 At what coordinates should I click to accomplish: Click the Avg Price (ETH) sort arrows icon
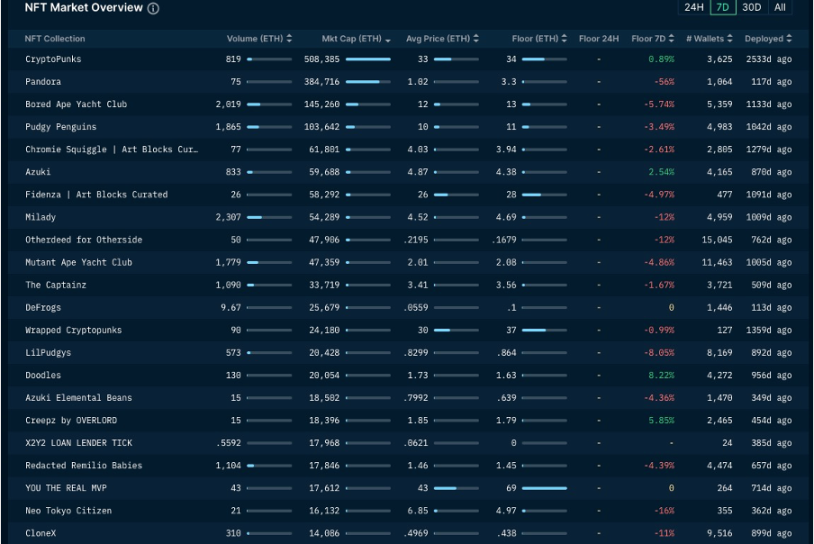[x=475, y=39]
